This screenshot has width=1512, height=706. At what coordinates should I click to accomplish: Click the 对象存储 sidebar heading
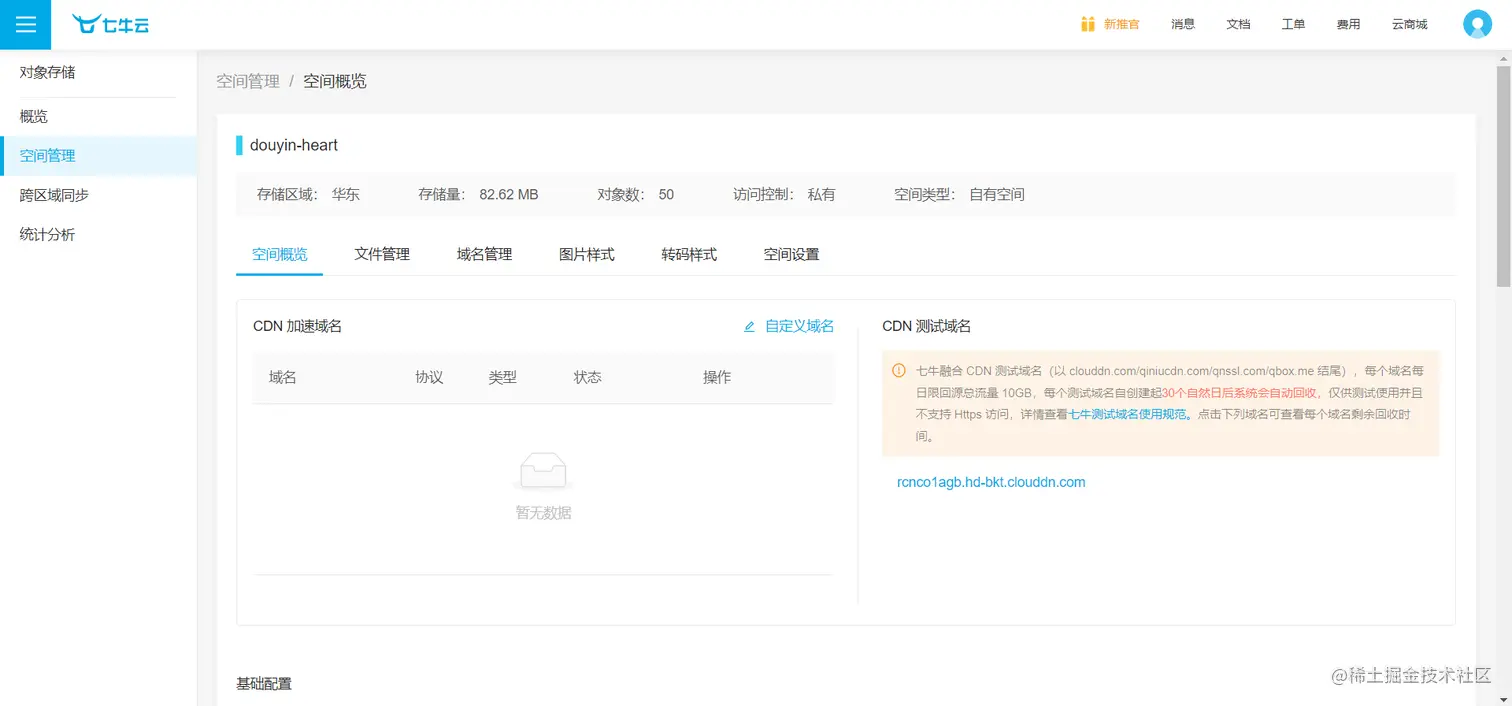click(48, 72)
